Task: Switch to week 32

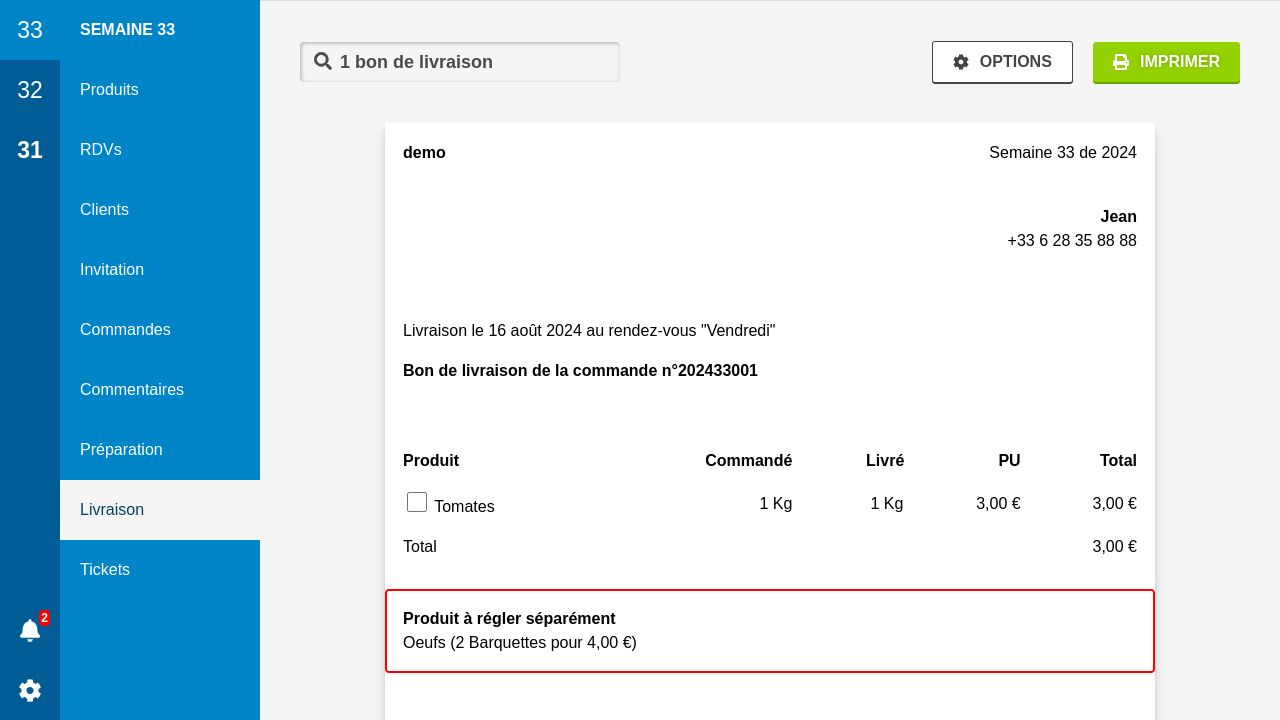Action: tap(30, 90)
